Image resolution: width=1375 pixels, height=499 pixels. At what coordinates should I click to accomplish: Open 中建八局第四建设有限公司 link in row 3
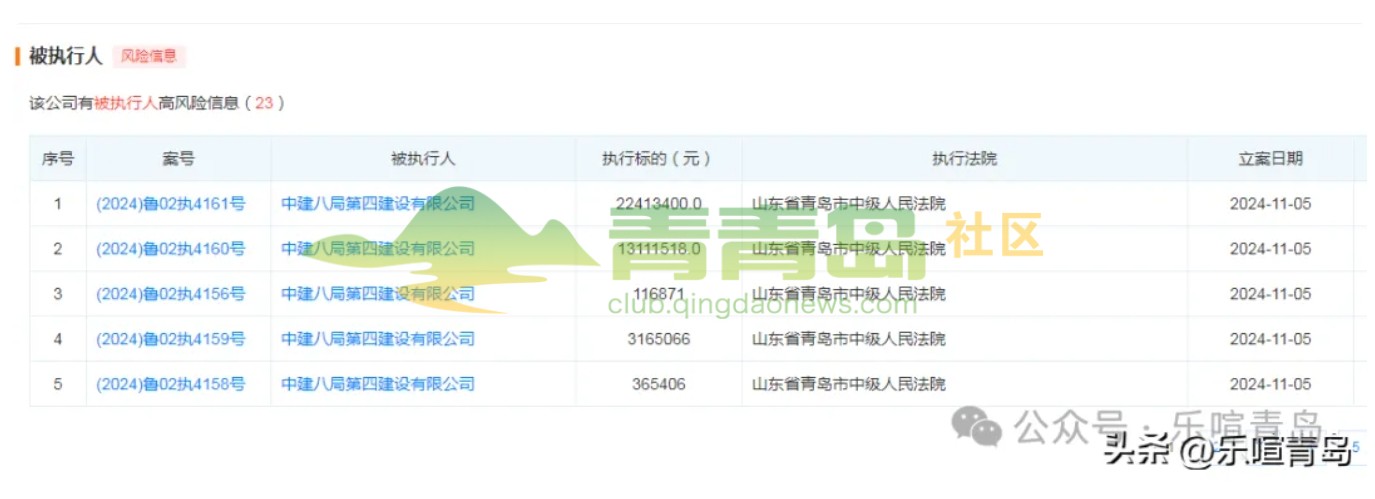(378, 294)
